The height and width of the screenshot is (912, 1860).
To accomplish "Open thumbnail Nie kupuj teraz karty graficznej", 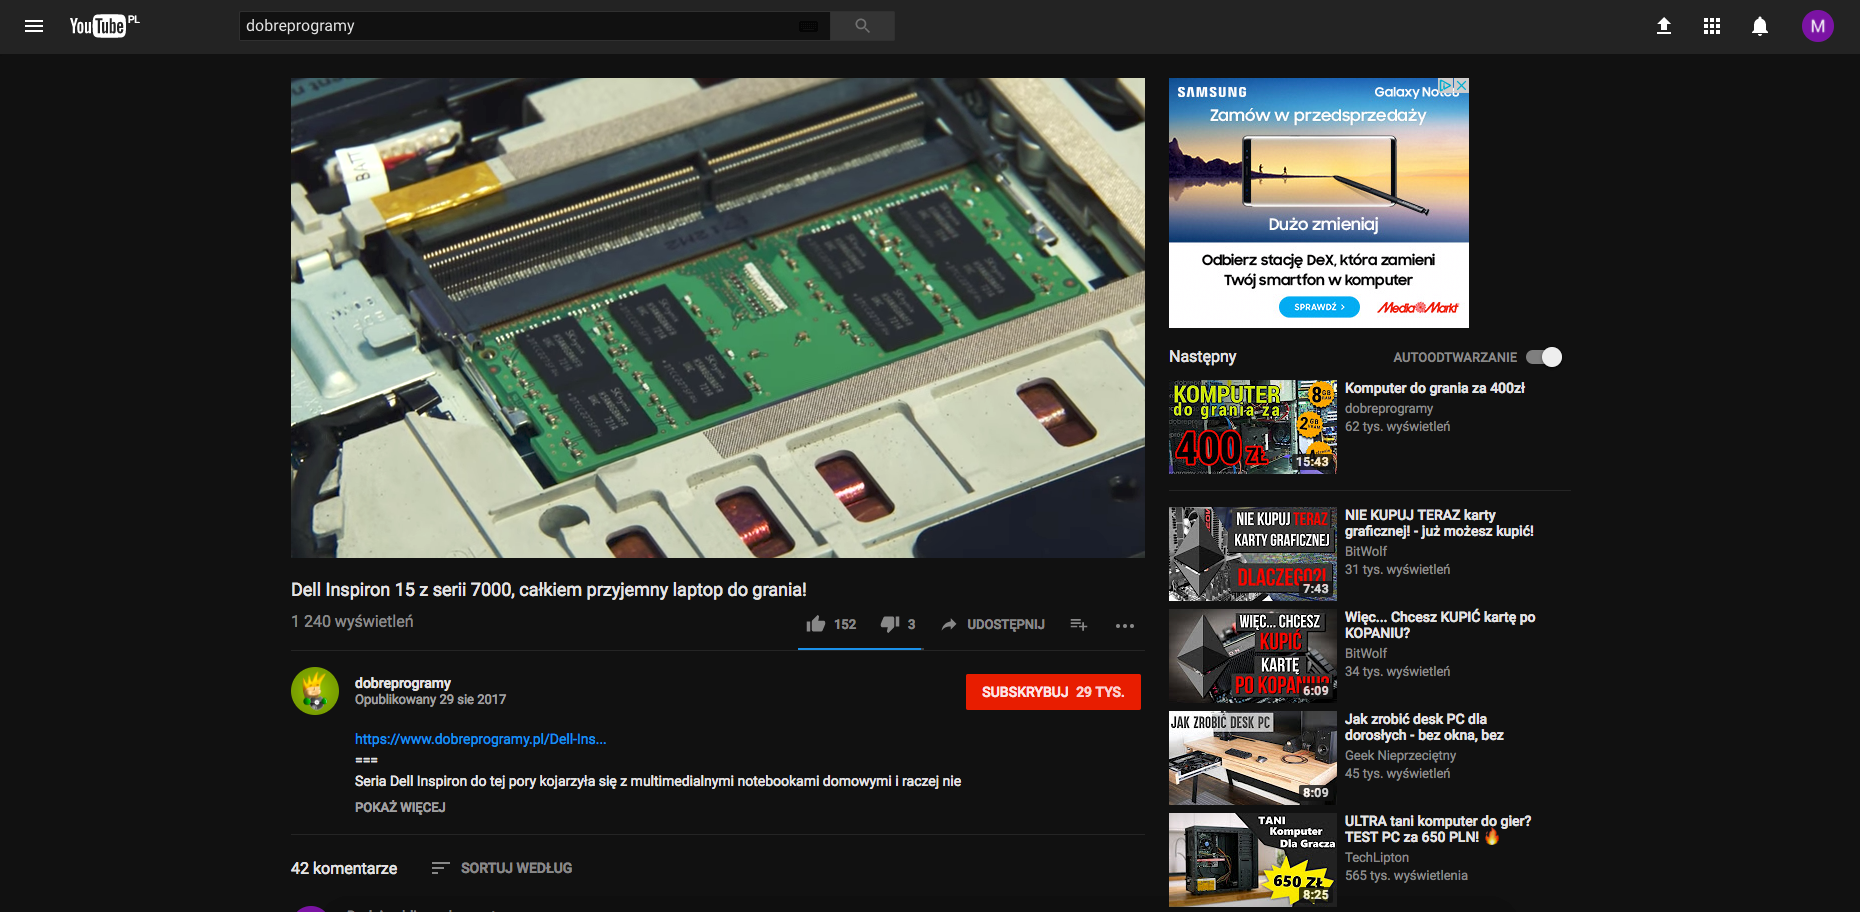I will pos(1253,554).
